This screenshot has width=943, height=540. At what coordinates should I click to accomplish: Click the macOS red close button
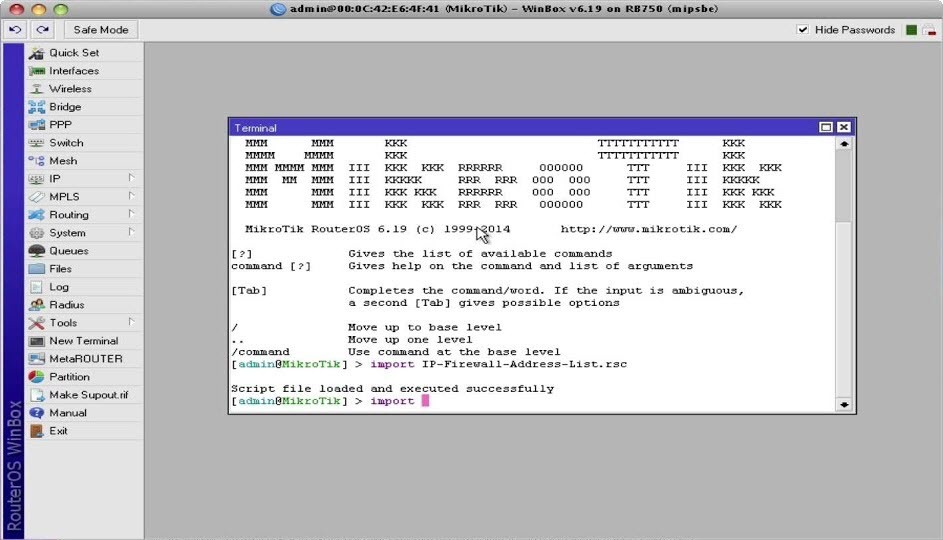click(16, 9)
